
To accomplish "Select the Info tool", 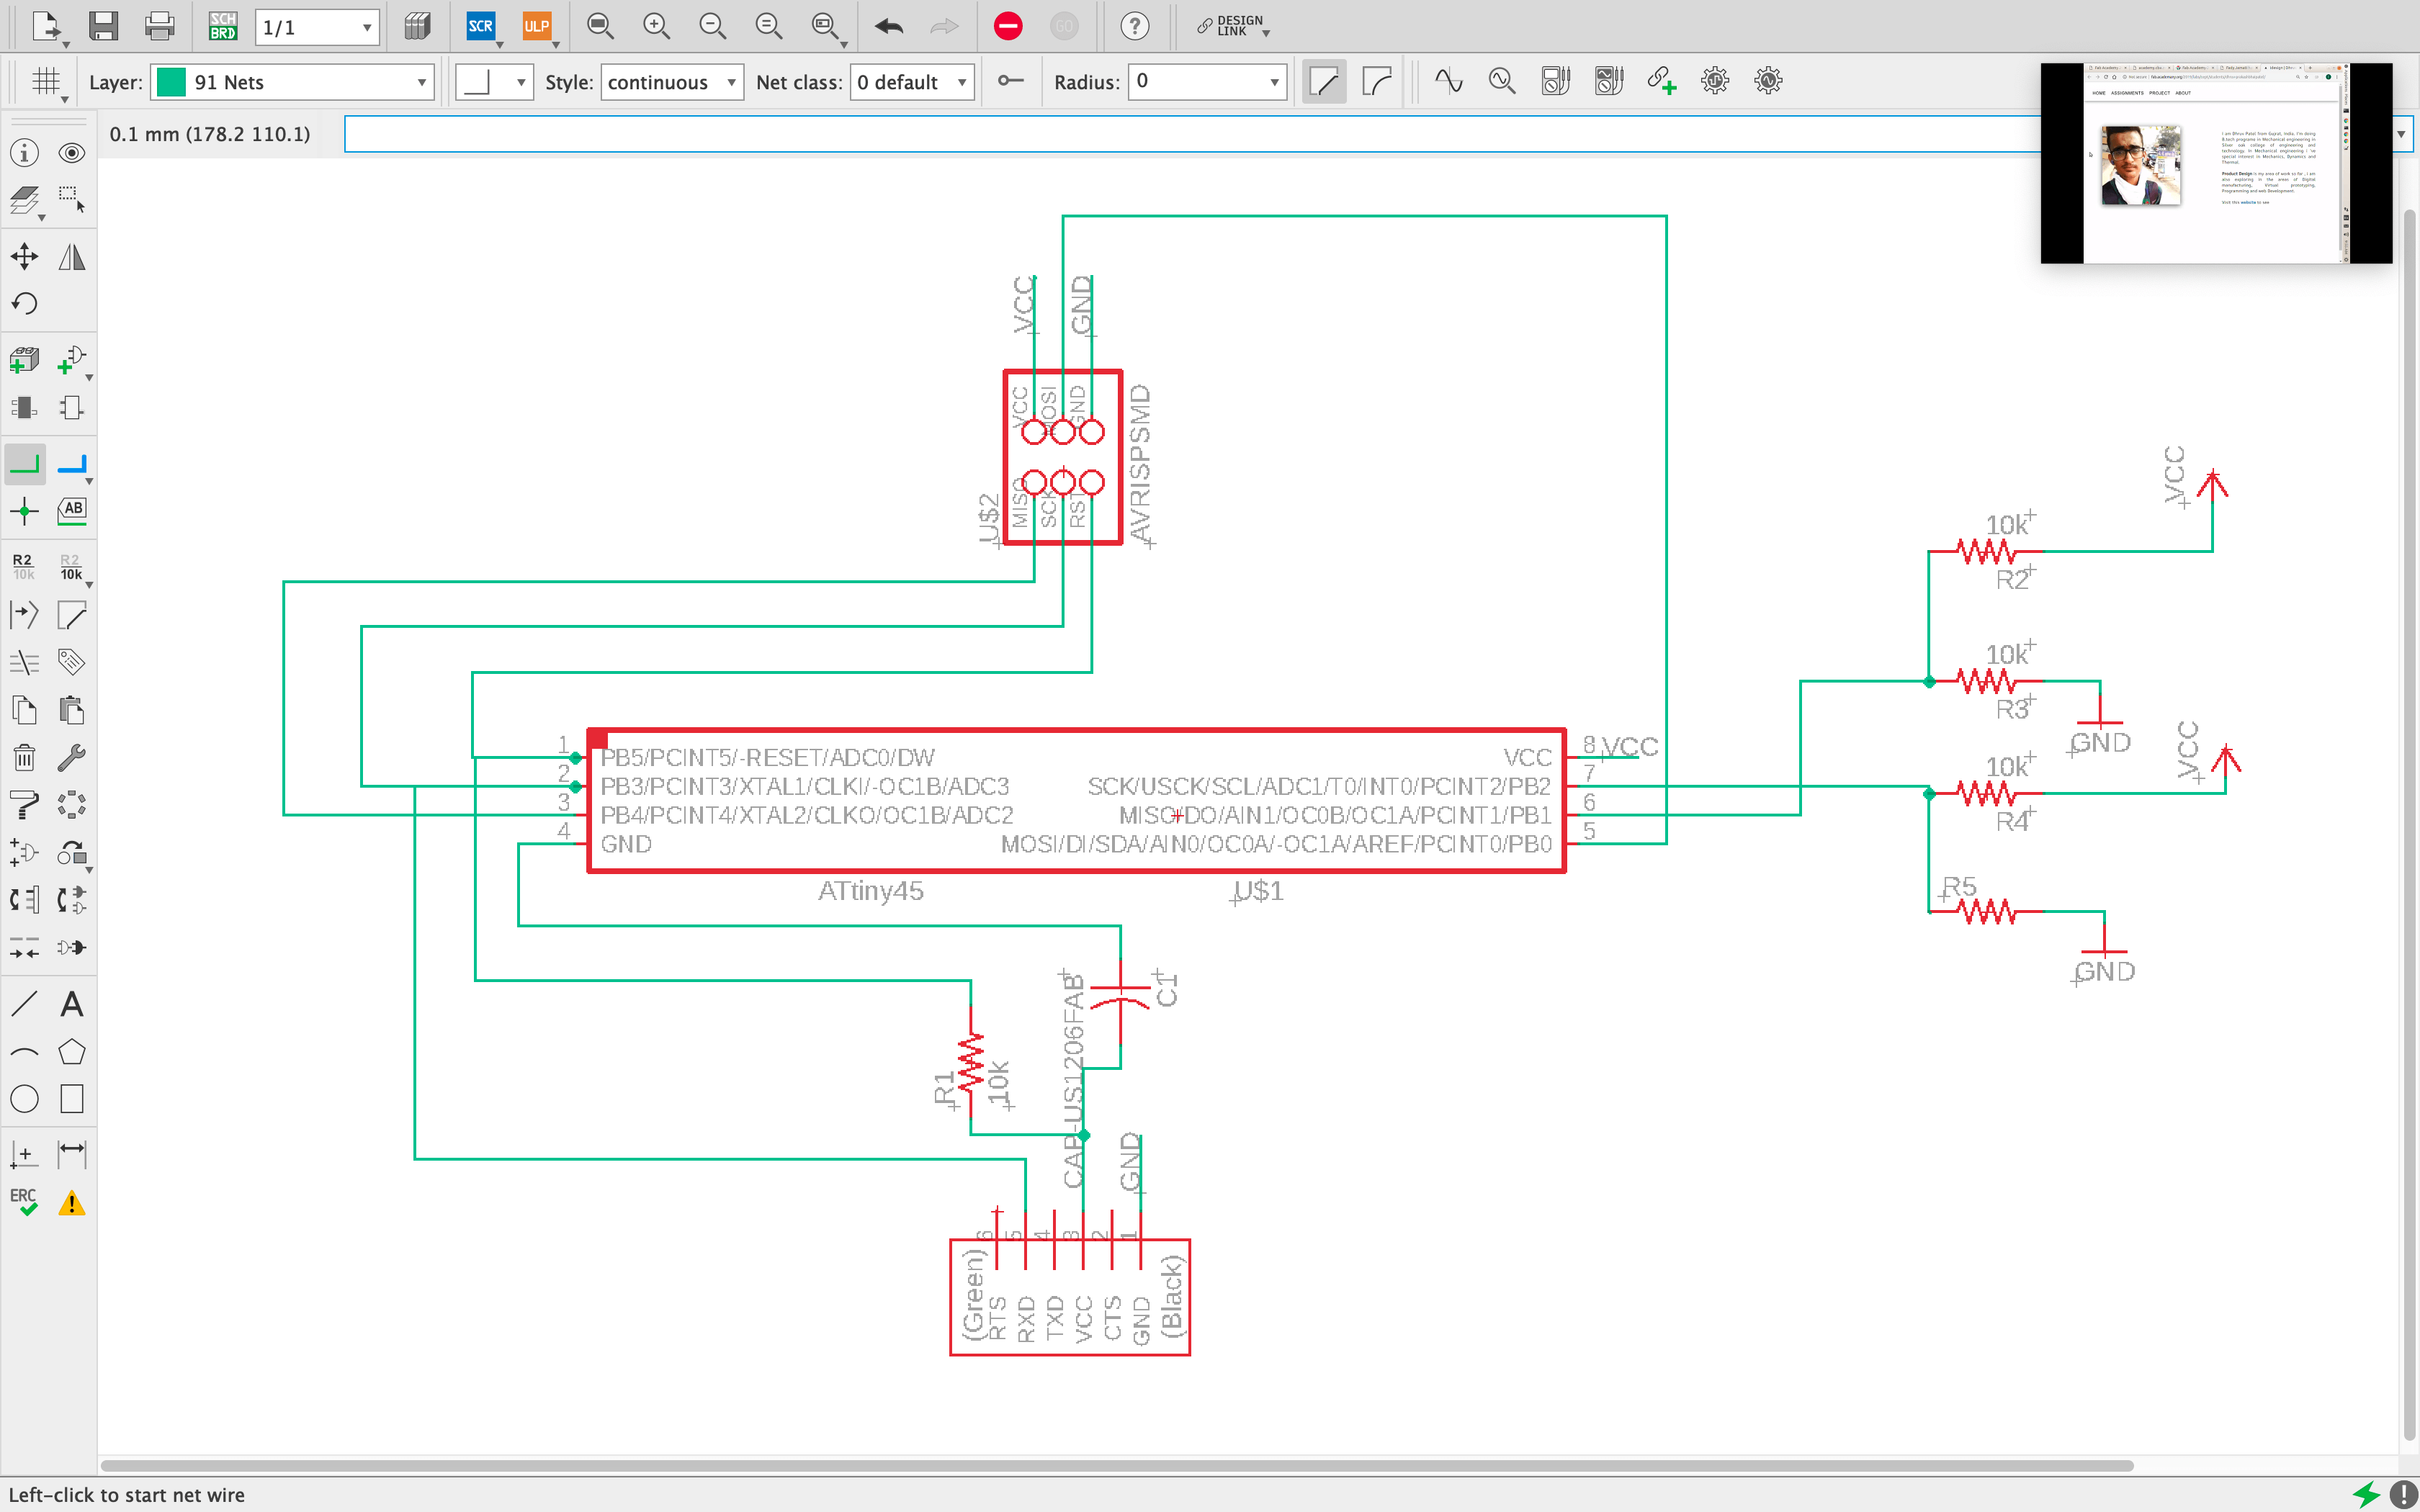I will coord(25,152).
